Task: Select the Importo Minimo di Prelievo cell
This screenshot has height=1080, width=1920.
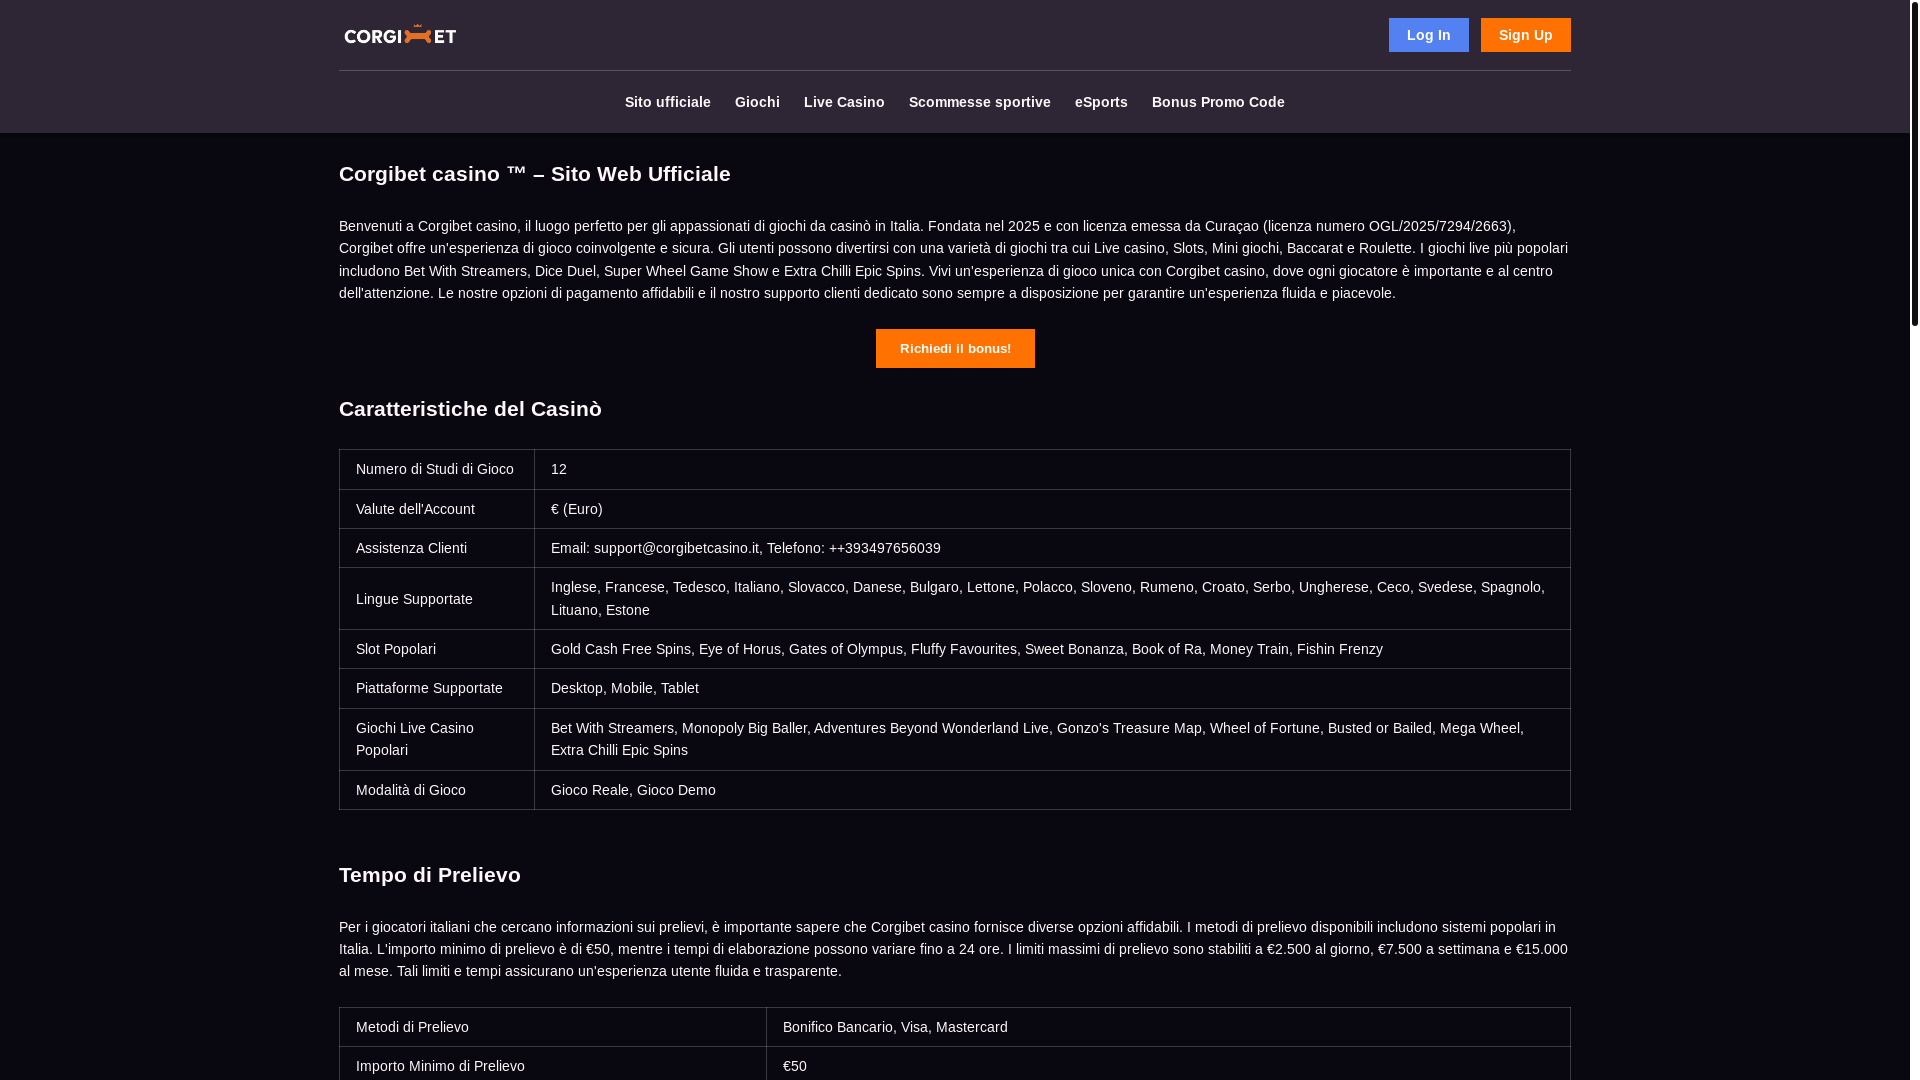Action: [553, 1064]
